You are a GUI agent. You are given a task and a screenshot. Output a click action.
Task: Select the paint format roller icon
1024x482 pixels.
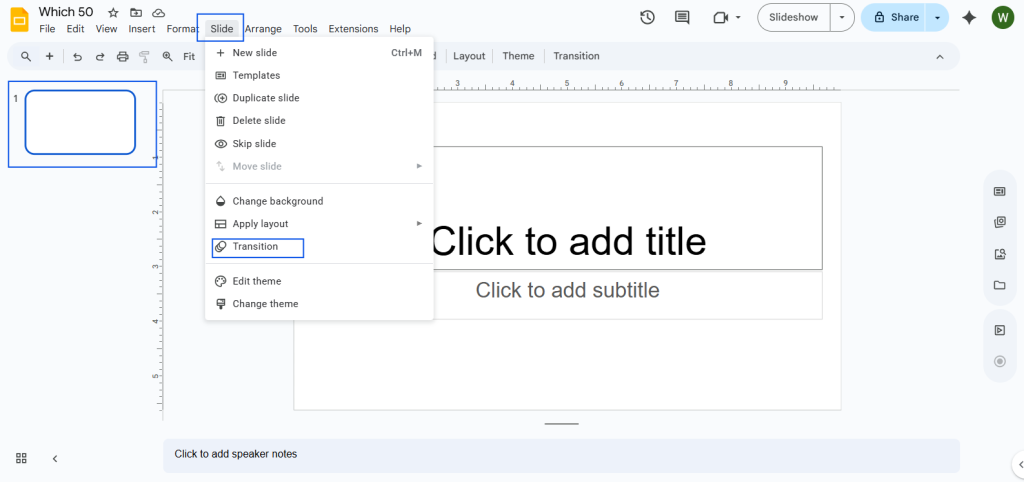pos(145,57)
